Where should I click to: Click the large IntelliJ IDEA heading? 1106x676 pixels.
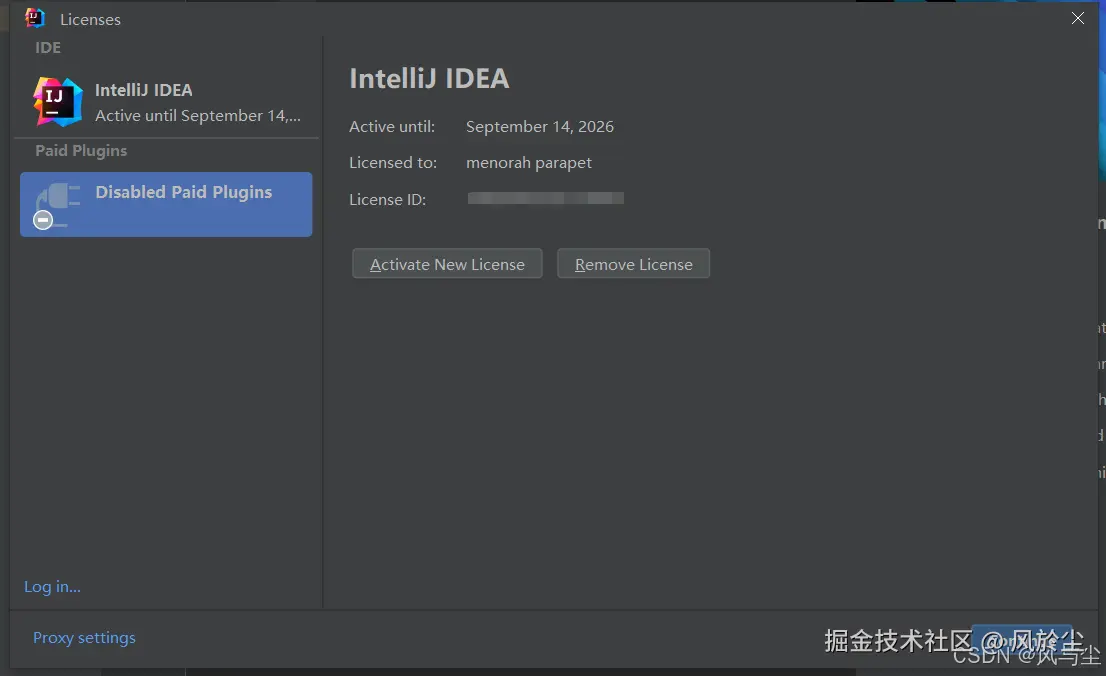(x=429, y=79)
